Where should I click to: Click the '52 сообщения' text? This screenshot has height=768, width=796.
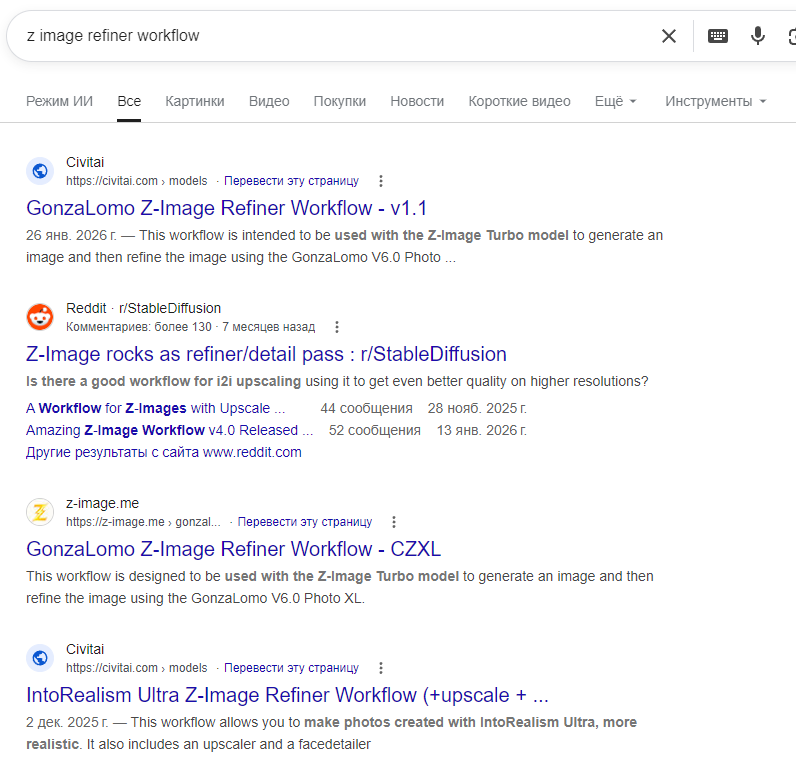click(x=375, y=430)
